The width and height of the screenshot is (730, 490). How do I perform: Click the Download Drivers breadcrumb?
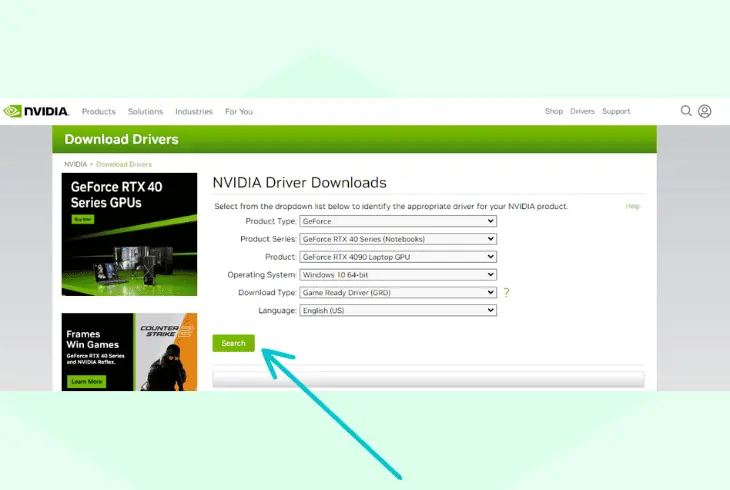pyautogui.click(x=124, y=164)
